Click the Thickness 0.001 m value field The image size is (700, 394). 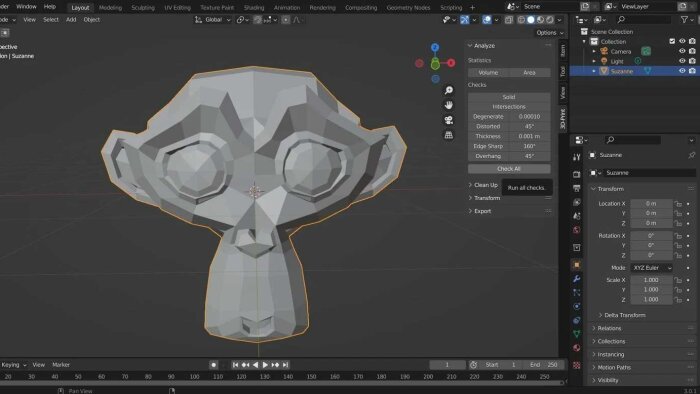coord(529,136)
